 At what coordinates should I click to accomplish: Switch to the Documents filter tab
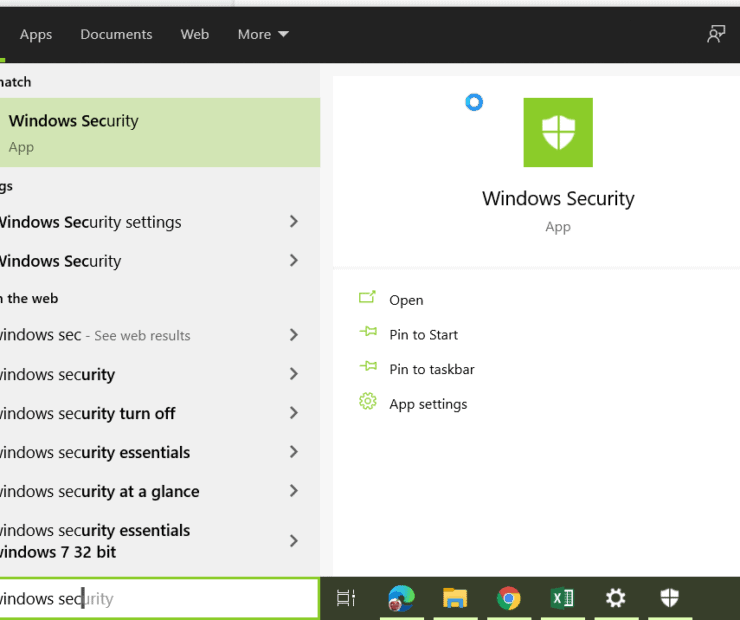[x=116, y=34]
